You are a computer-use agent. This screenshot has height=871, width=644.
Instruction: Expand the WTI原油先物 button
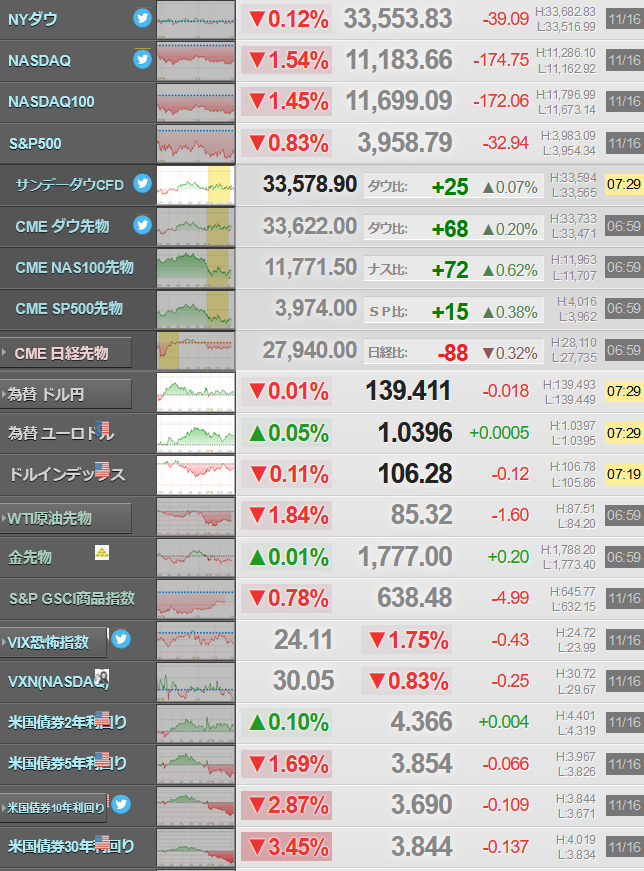tap(66, 518)
